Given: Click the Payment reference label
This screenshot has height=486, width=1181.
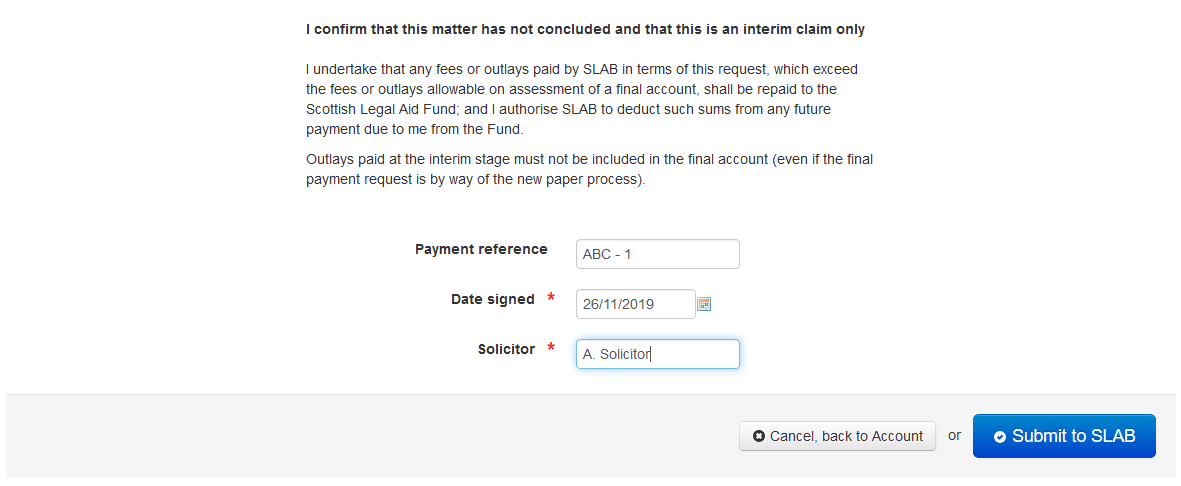Looking at the screenshot, I should pyautogui.click(x=481, y=249).
